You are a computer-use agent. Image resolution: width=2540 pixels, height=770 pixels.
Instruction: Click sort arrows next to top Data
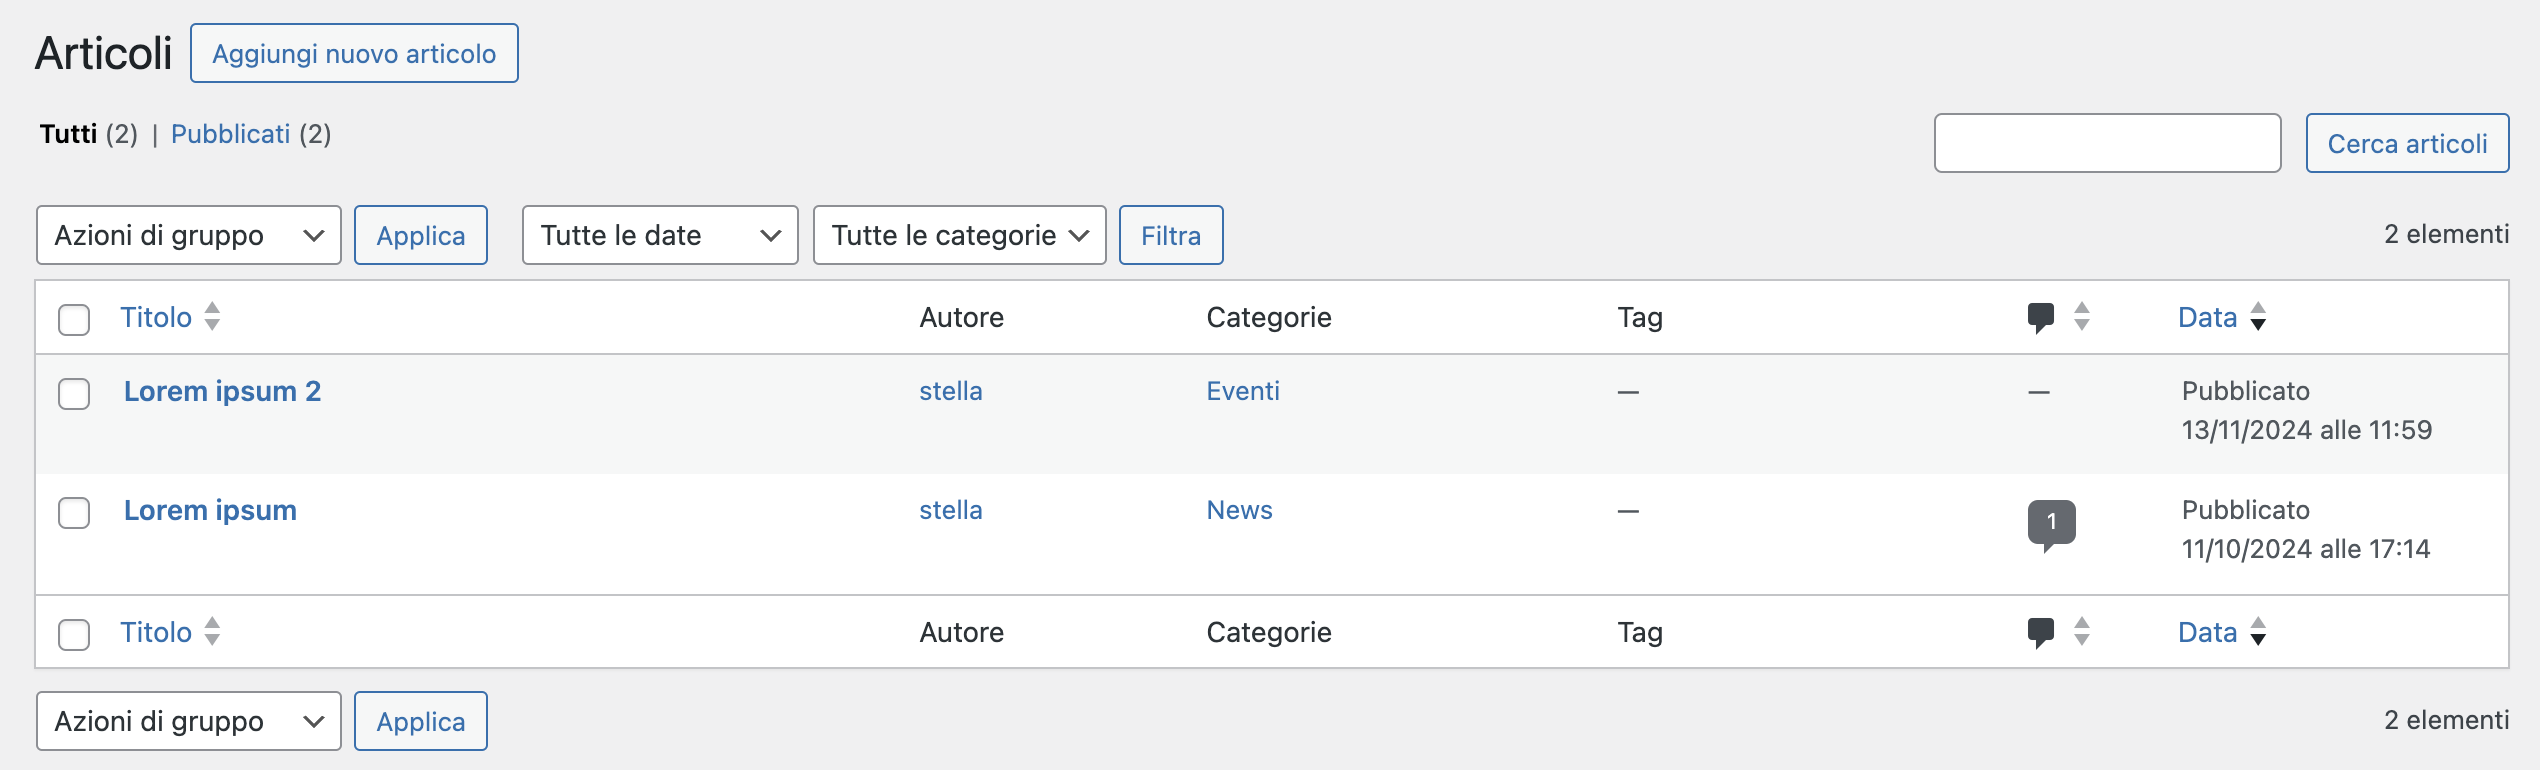(x=2258, y=317)
